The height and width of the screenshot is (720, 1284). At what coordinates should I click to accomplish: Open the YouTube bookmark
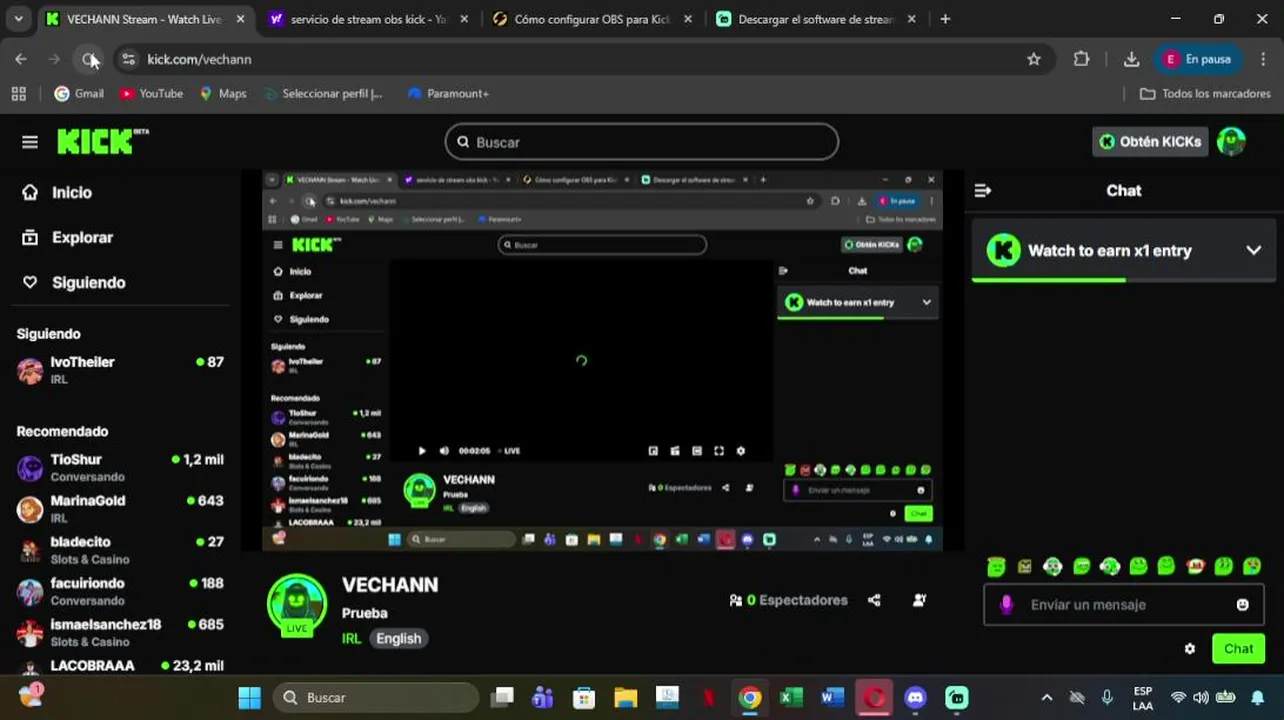click(x=151, y=93)
